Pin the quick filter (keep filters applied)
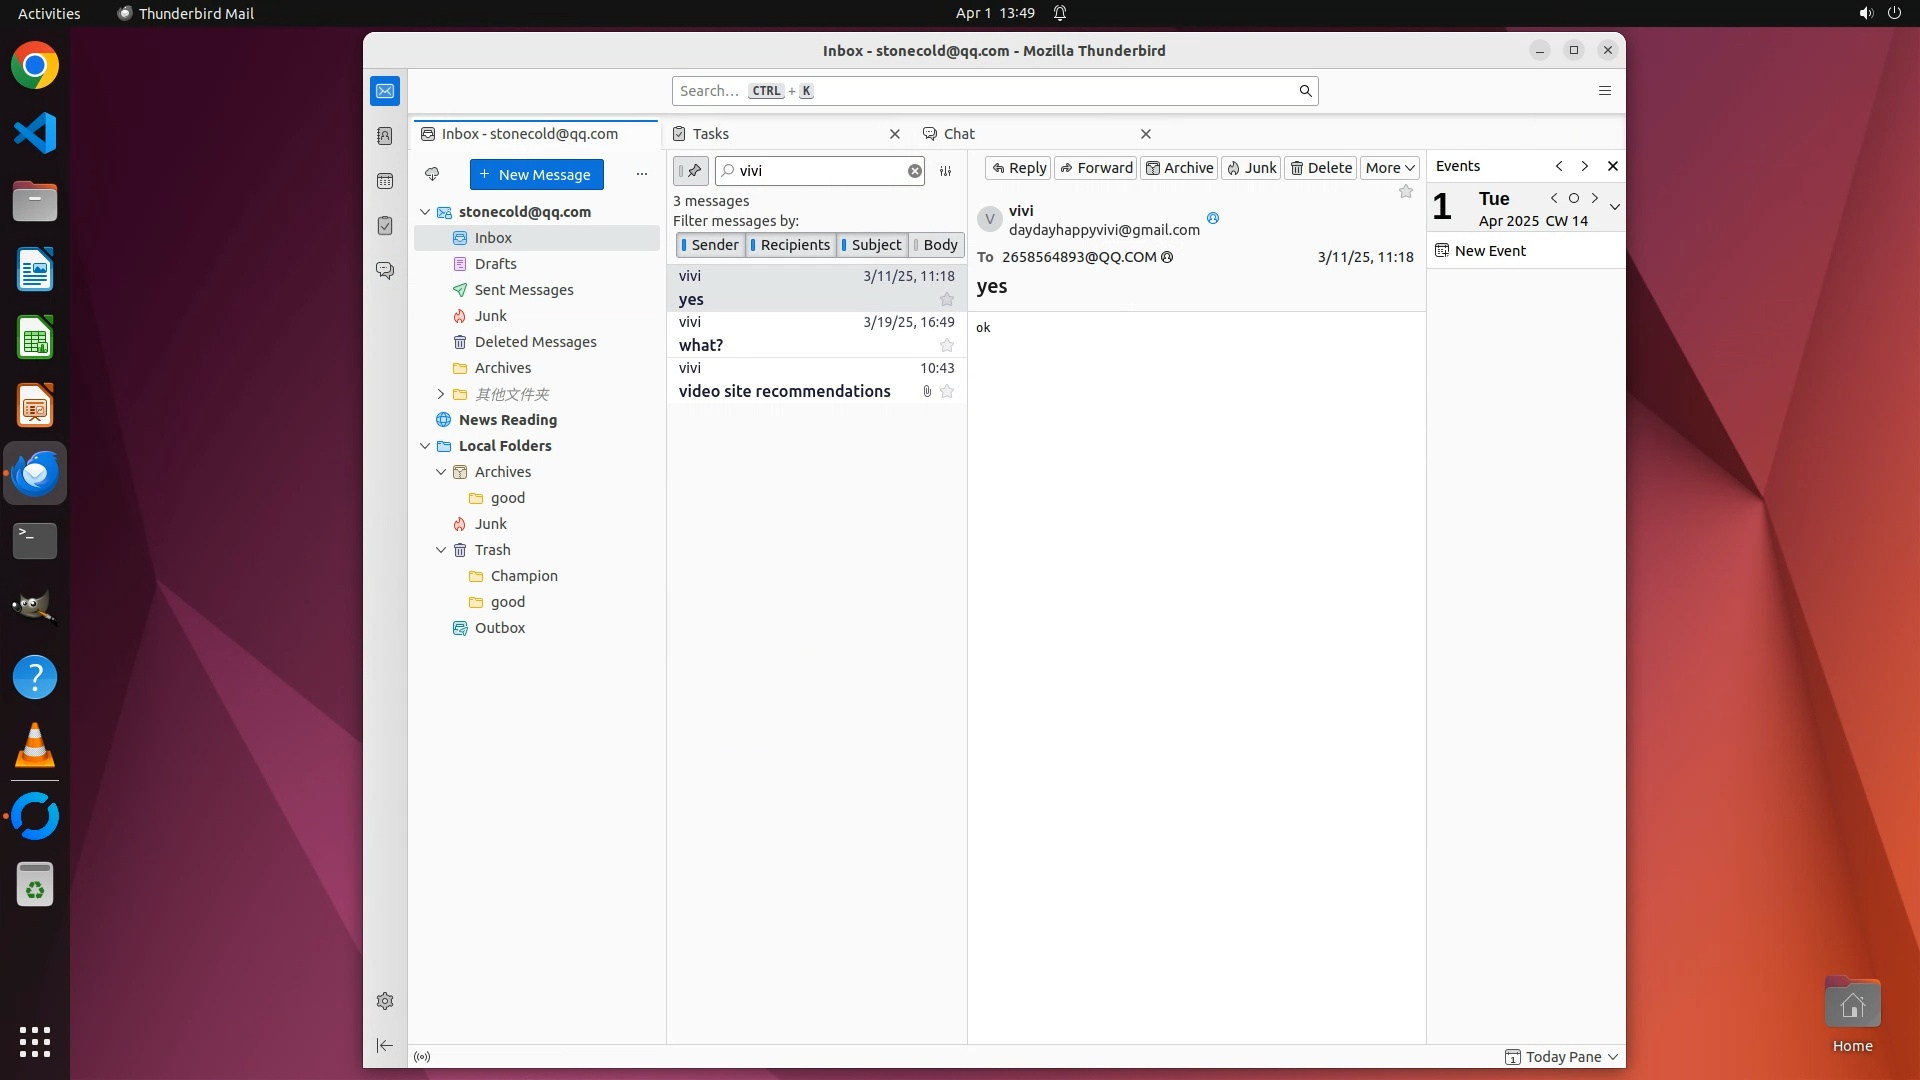This screenshot has width=1920, height=1080. 691,171
